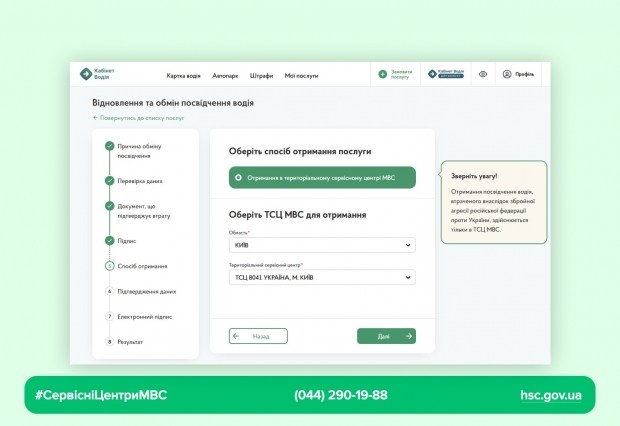620x426 pixels.
Task: Click the chevron arrow of ТСЦ 8041 field
Action: [x=408, y=277]
